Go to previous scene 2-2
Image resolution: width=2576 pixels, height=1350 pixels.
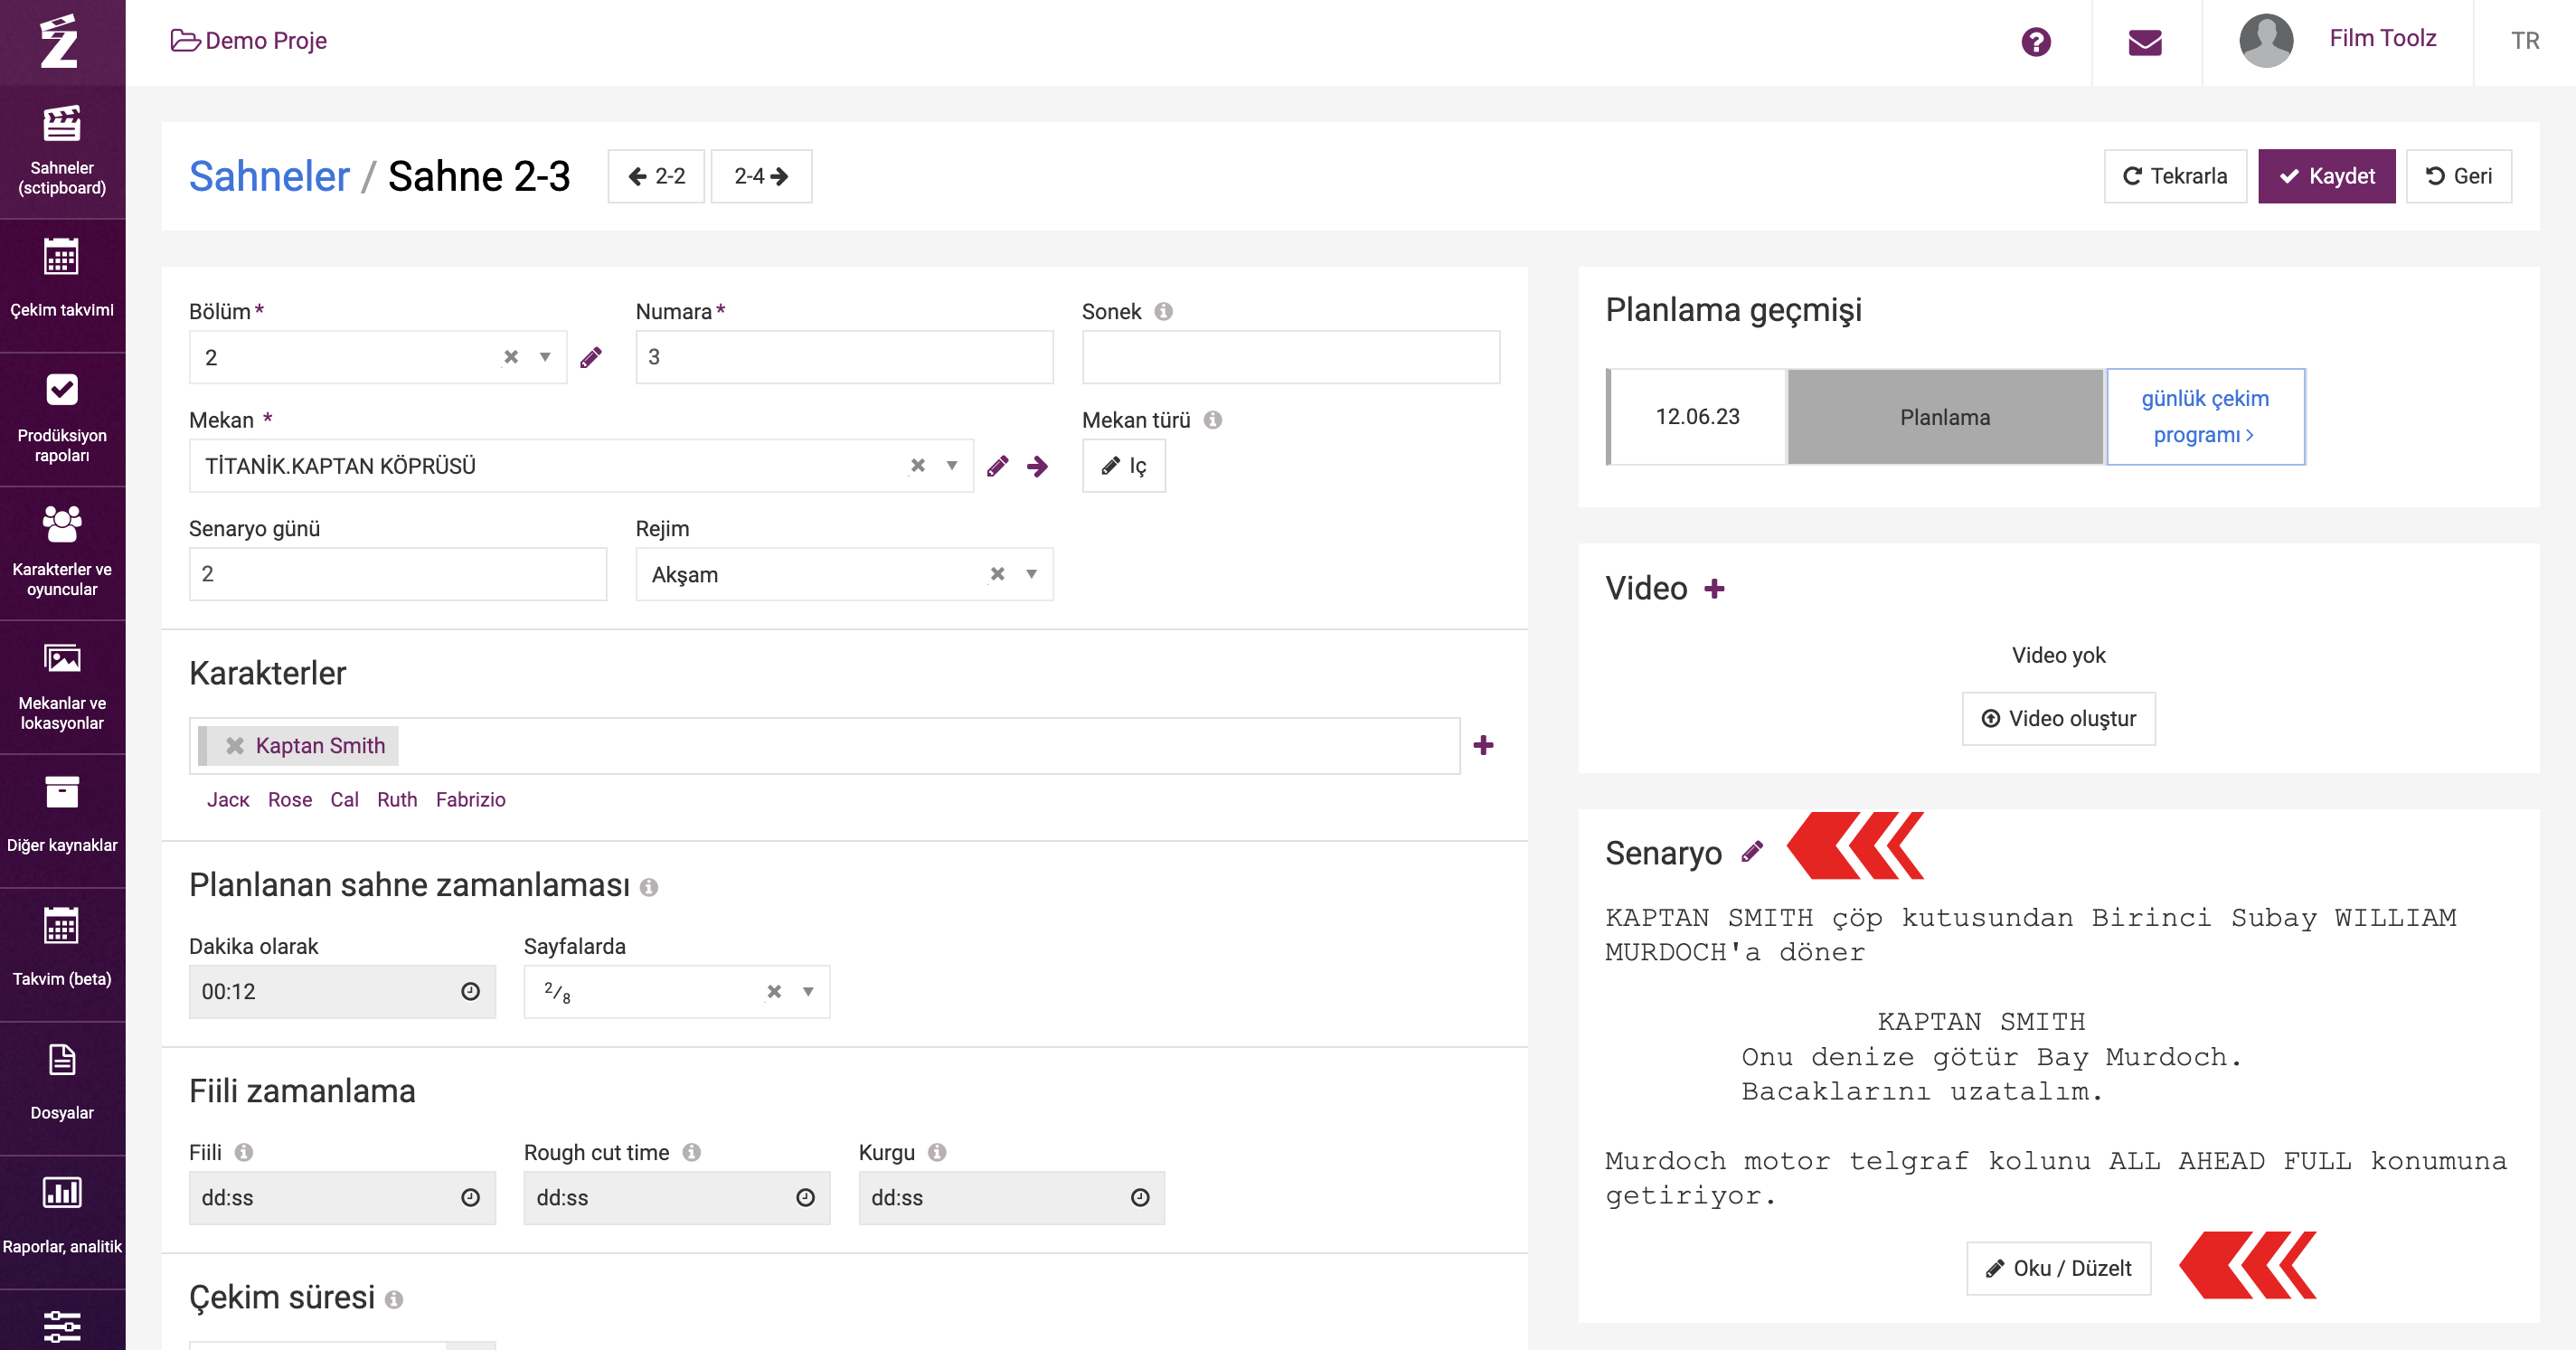656,176
